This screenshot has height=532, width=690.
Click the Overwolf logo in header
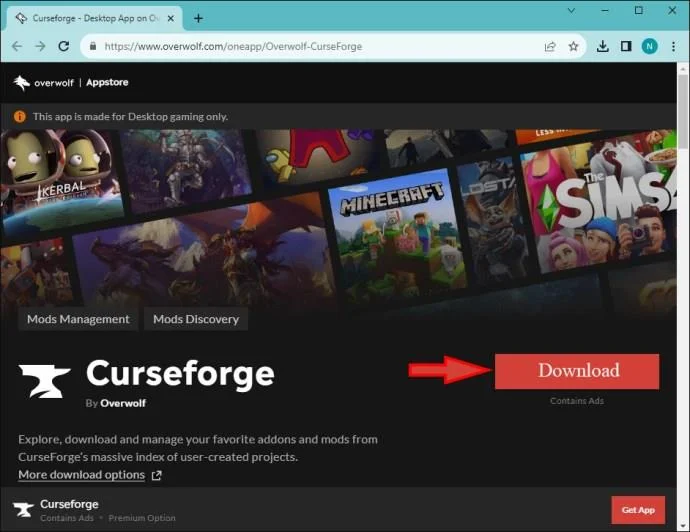41,83
